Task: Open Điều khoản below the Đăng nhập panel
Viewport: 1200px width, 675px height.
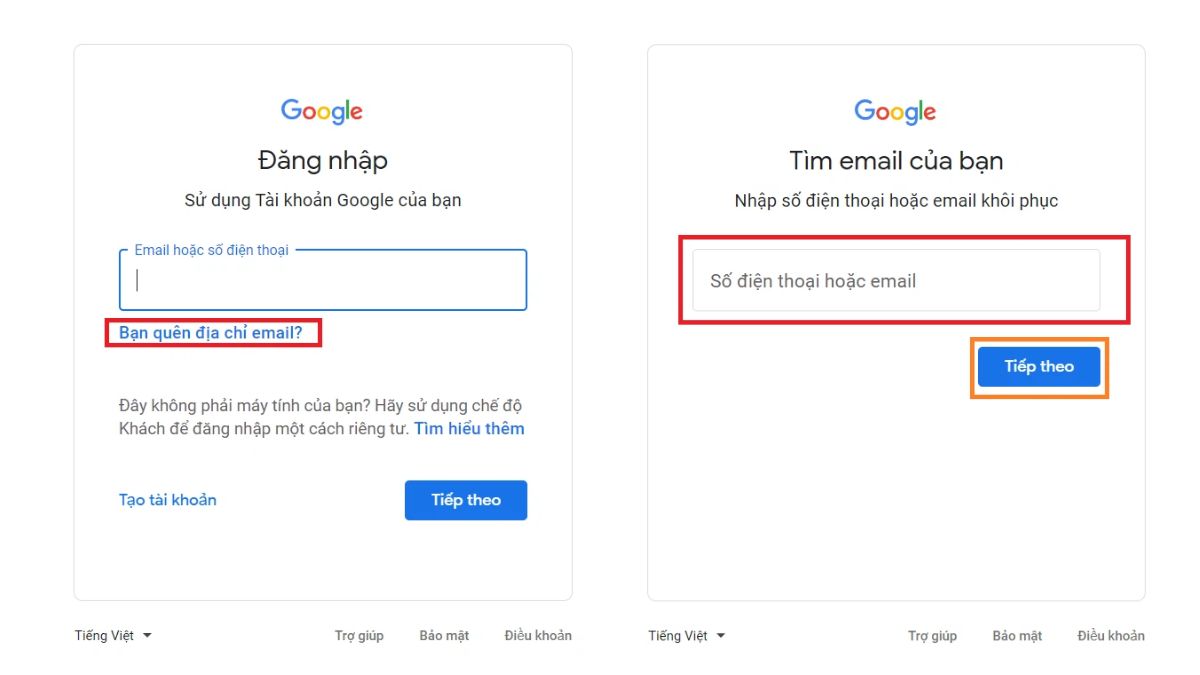Action: (538, 636)
